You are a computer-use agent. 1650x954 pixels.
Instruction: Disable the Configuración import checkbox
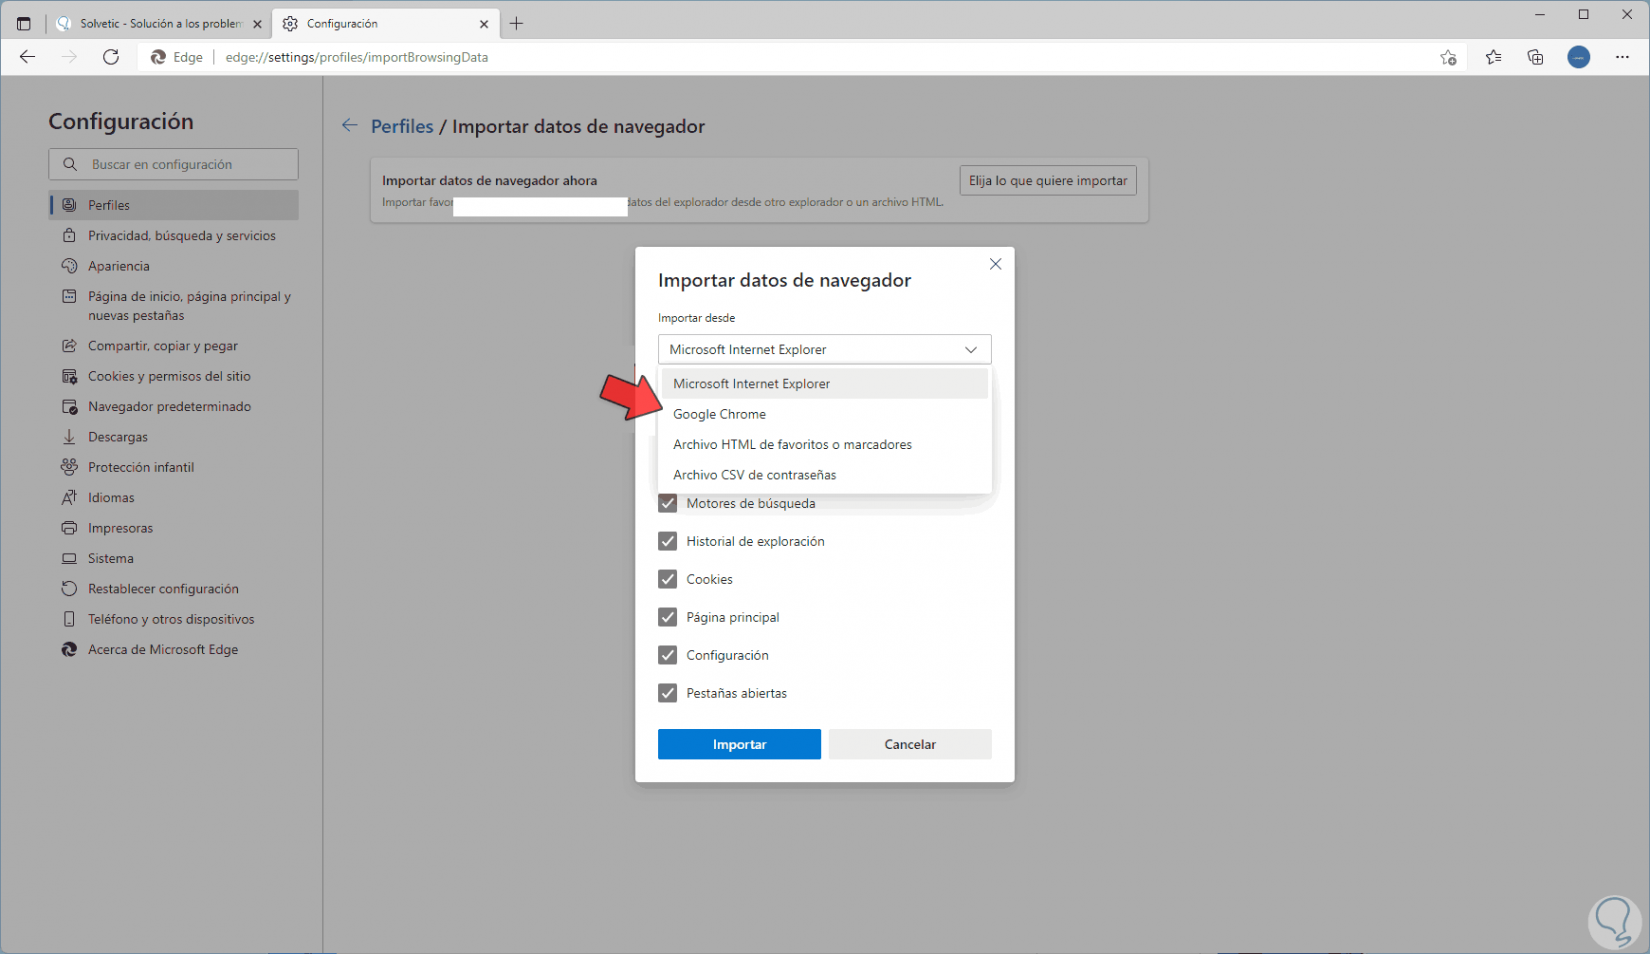pyautogui.click(x=667, y=655)
